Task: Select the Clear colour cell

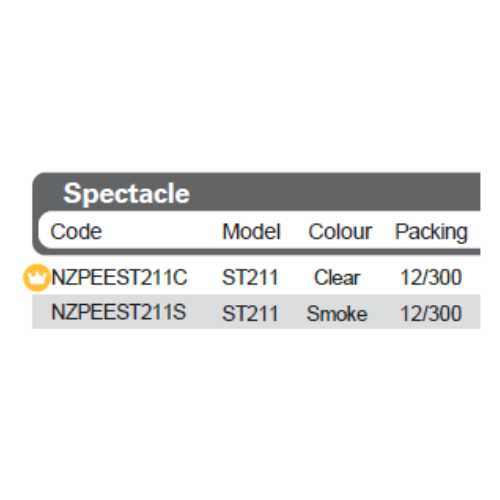Action: coord(337,277)
